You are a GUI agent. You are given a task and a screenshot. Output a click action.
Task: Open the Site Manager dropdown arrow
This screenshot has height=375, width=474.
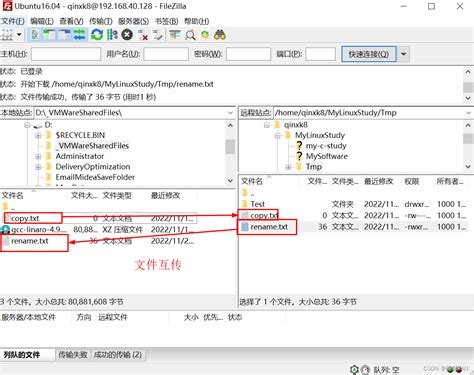click(x=19, y=35)
